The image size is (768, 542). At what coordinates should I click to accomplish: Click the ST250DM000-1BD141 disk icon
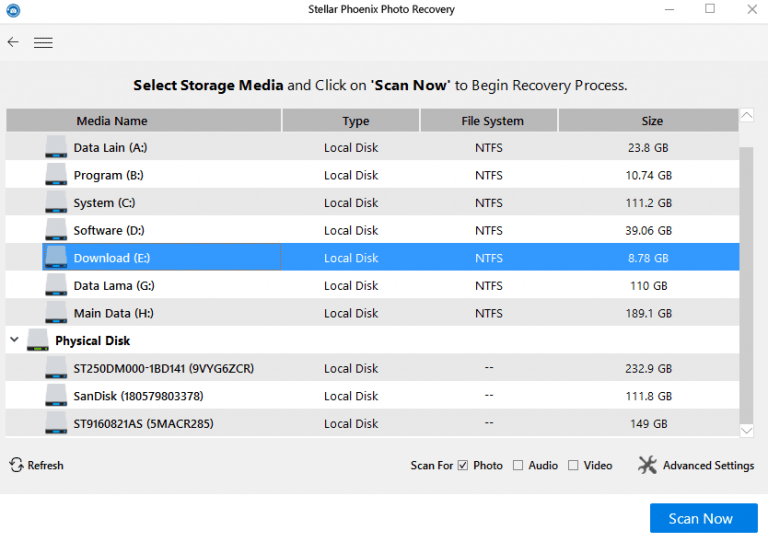[x=56, y=368]
